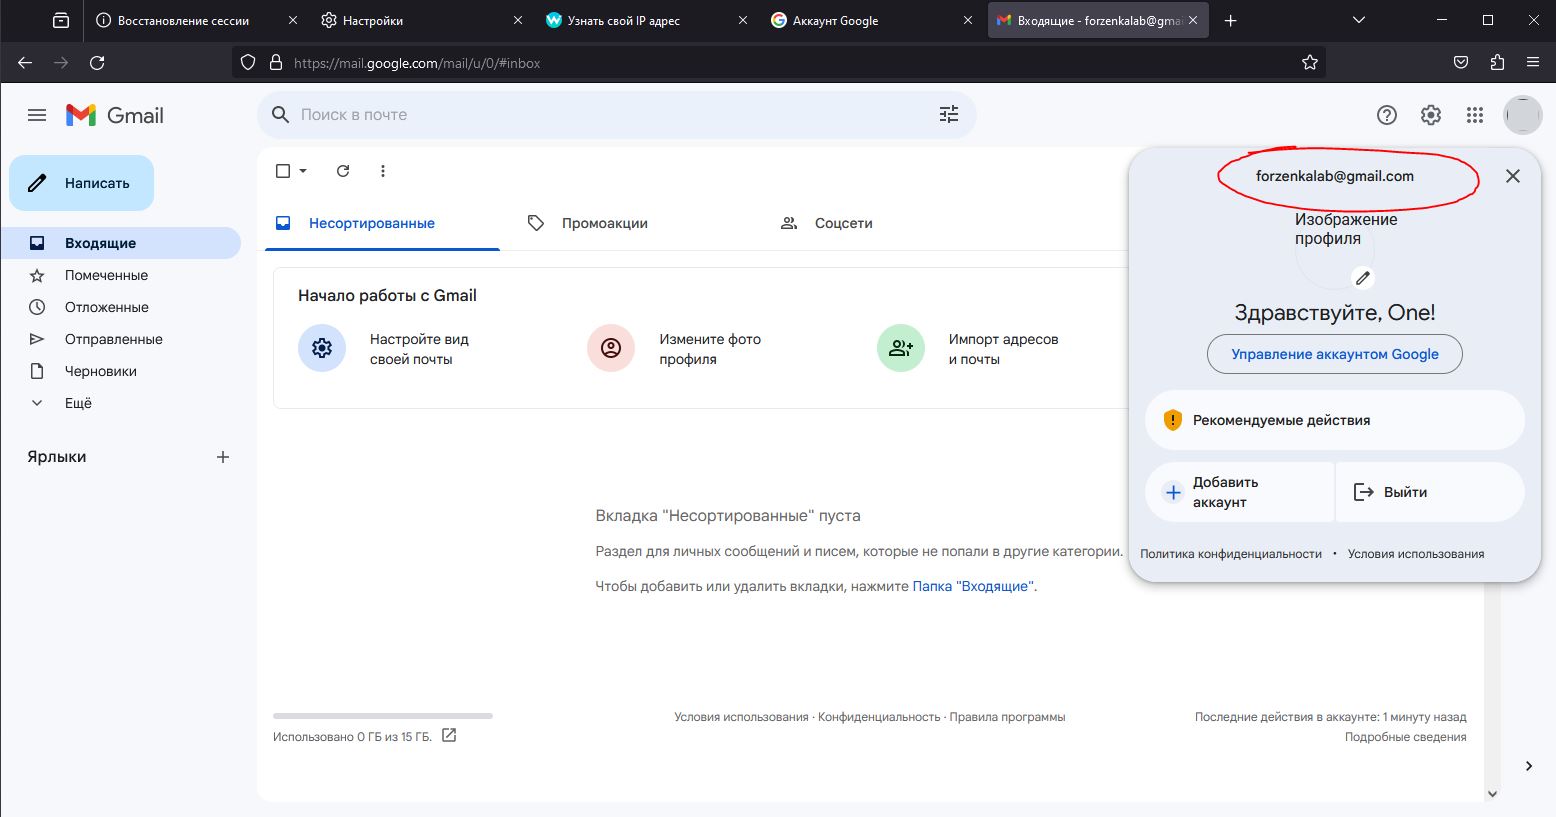This screenshot has height=817, width=1556.
Task: Bookmark this page with star icon
Action: tap(1310, 63)
